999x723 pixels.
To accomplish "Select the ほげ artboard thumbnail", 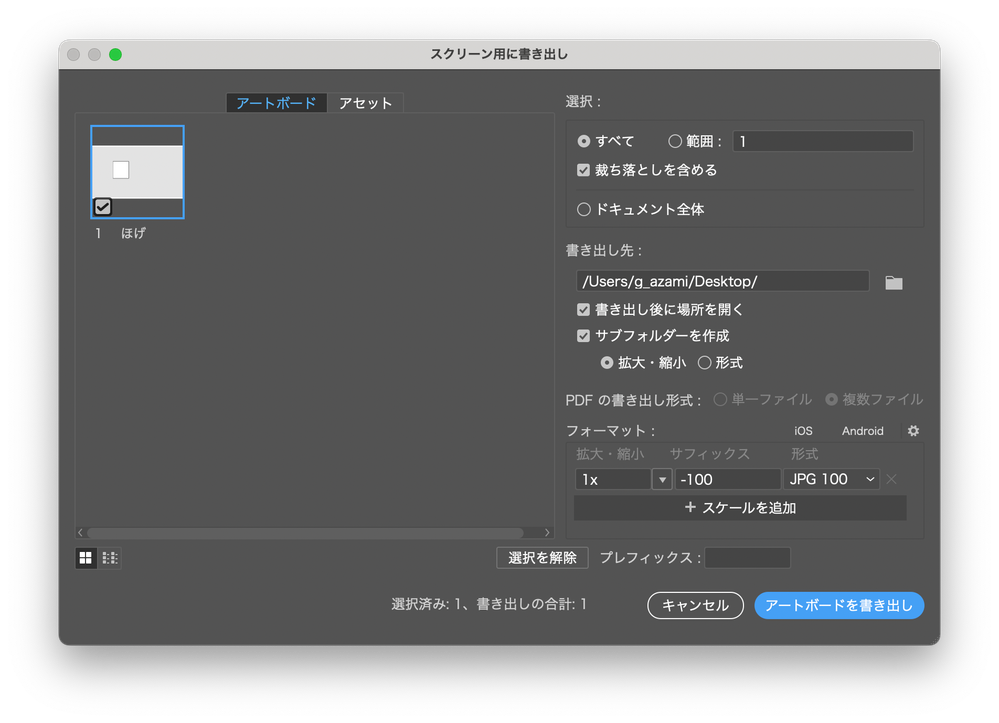I will [136, 171].
